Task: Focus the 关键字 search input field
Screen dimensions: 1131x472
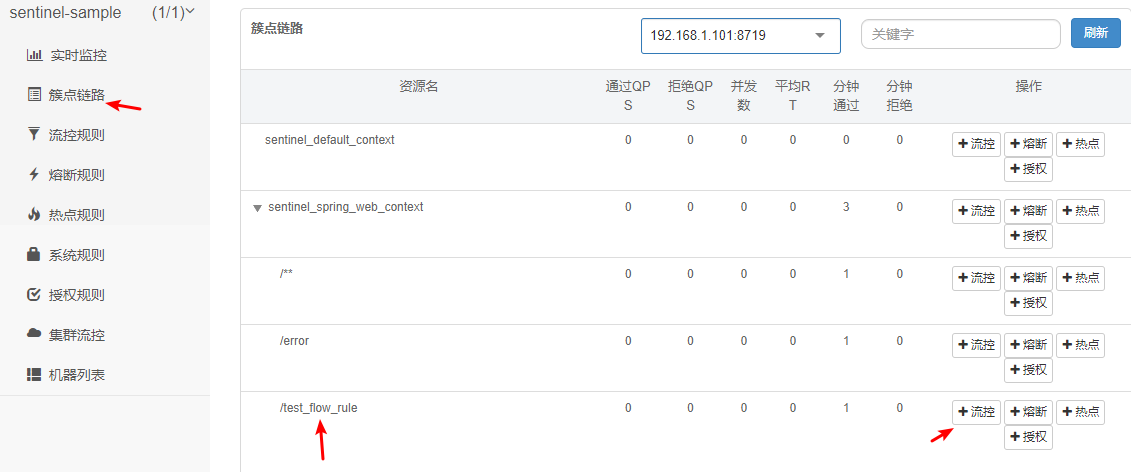Action: coord(959,34)
